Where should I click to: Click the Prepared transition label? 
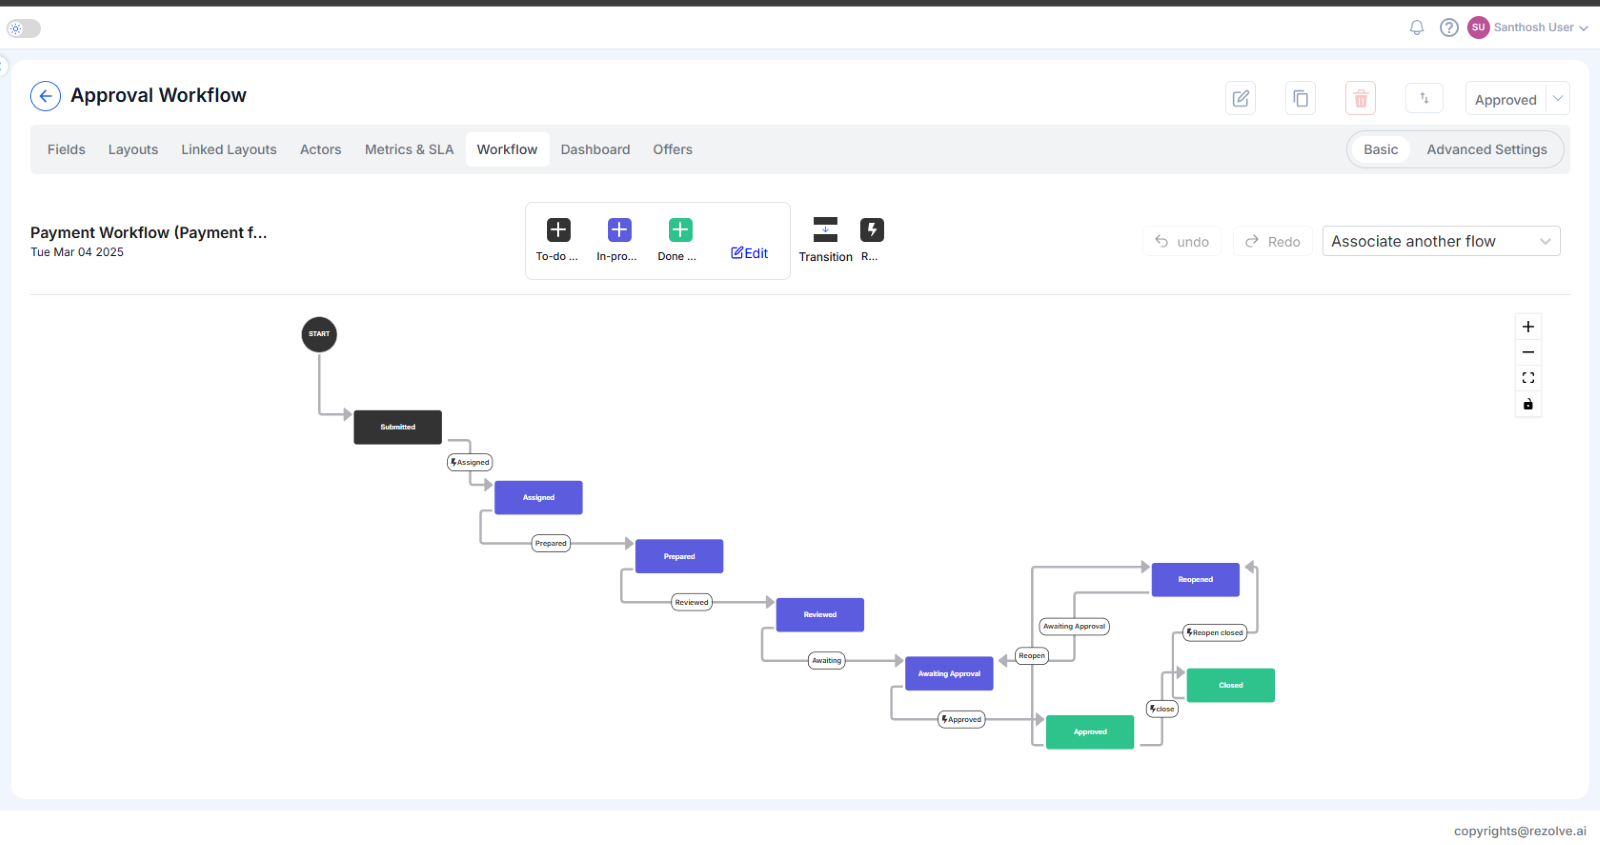pos(551,544)
